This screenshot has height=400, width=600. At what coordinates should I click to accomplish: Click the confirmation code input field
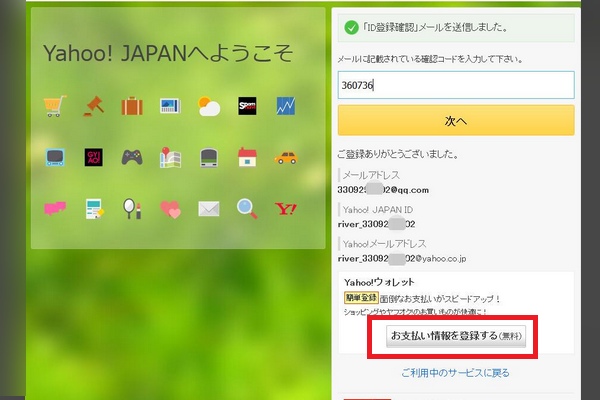[455, 86]
